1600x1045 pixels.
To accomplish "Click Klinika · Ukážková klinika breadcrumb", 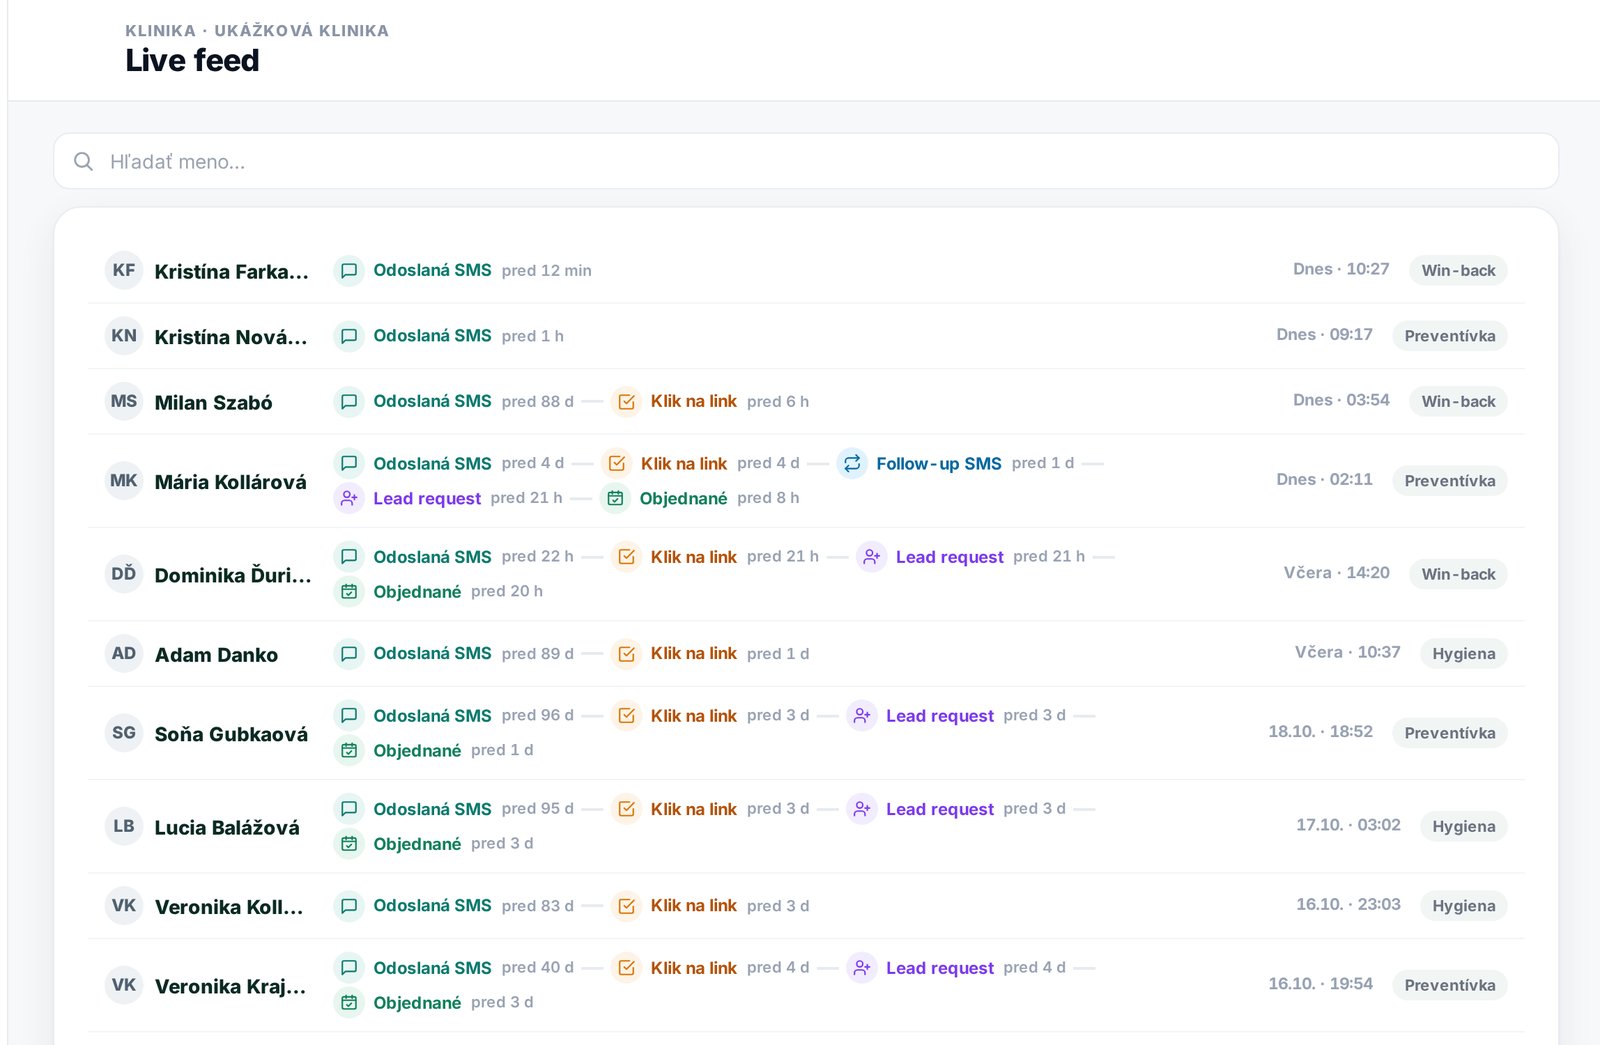I will click(257, 31).
